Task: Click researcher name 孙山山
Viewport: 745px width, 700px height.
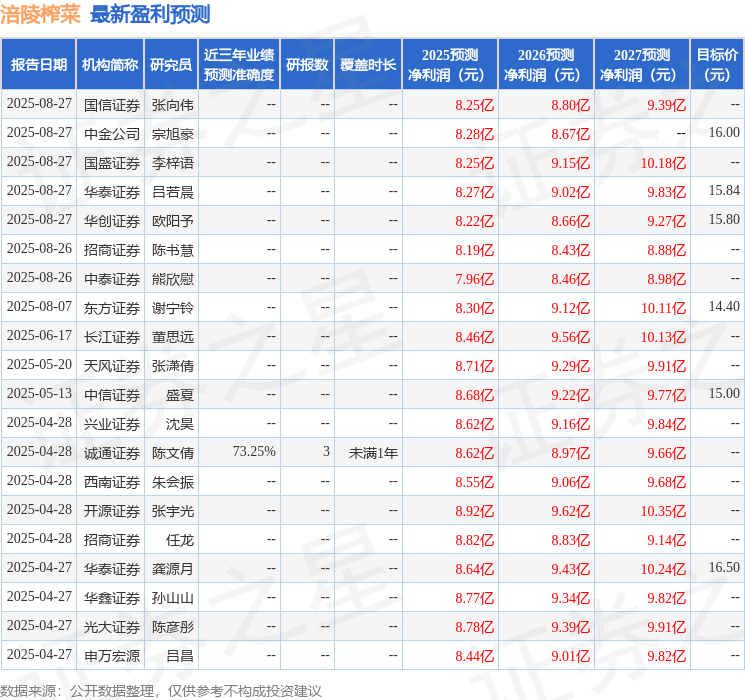Action: pos(172,598)
